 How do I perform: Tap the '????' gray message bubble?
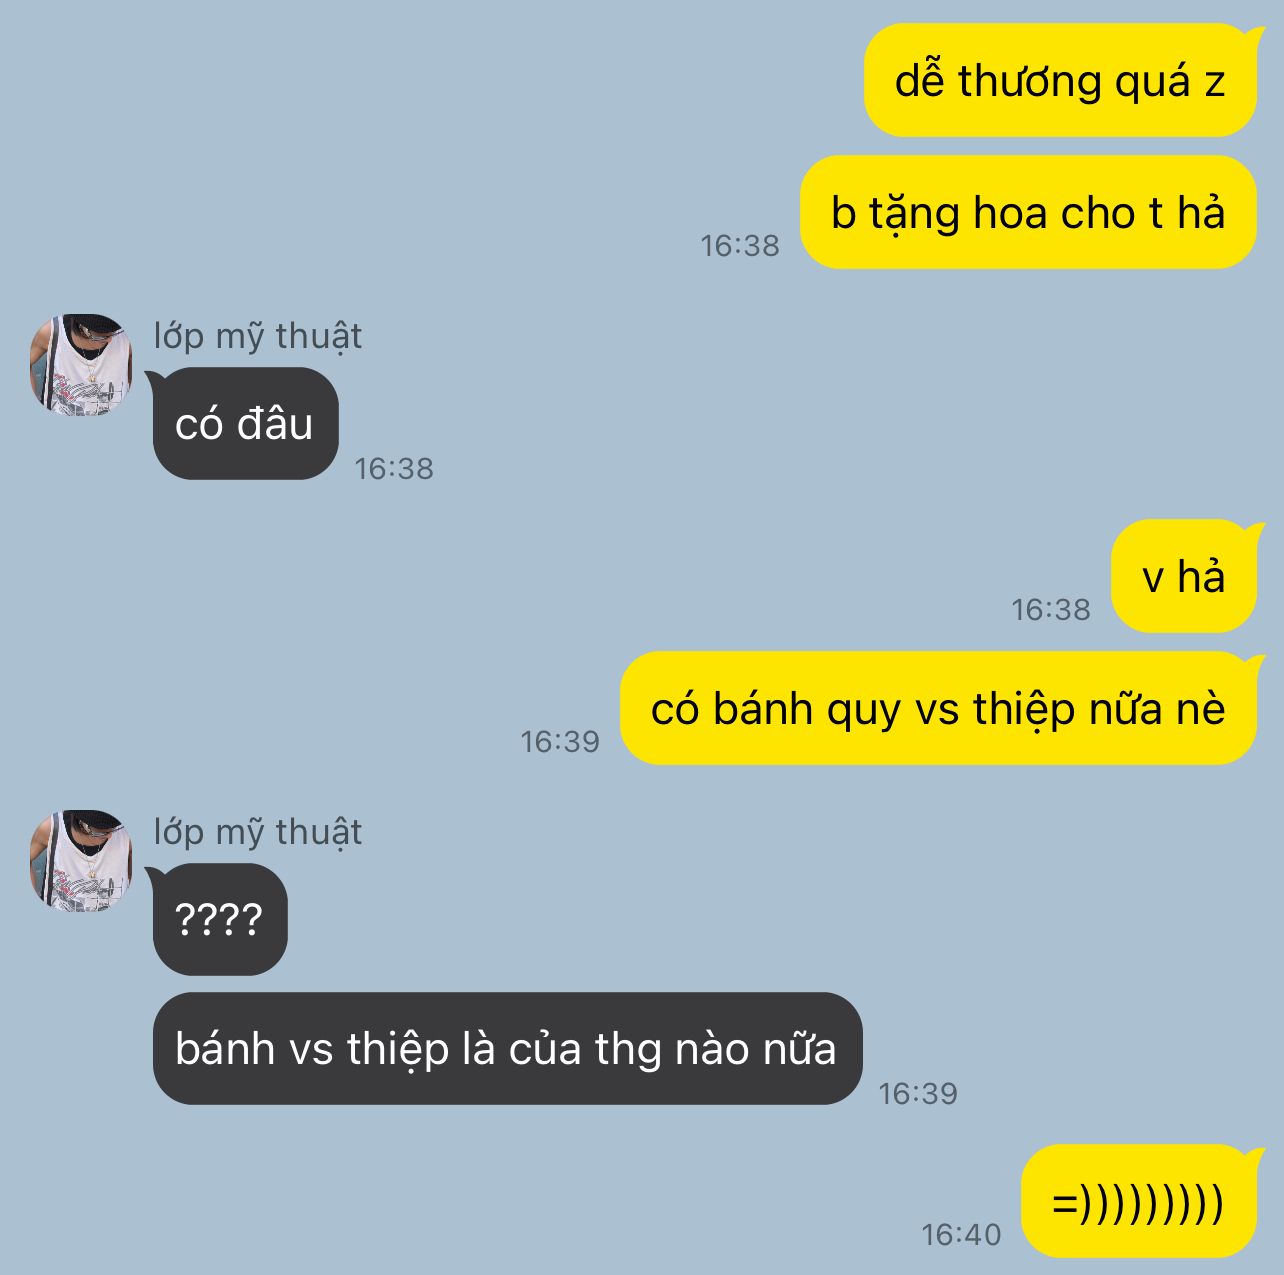[x=220, y=919]
